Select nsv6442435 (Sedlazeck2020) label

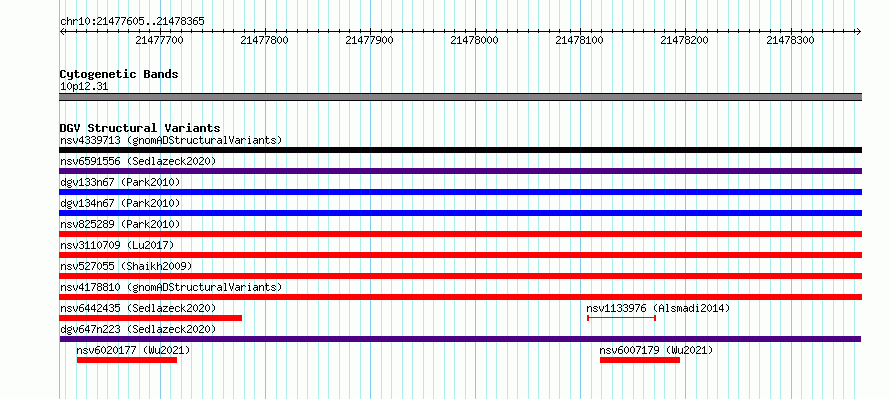pos(138,308)
